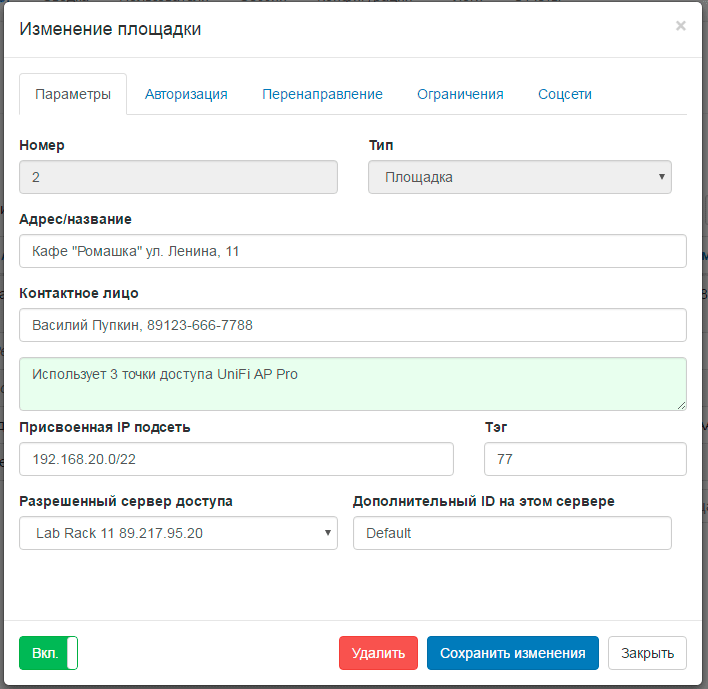Grab the textarea resize handle

point(682,405)
